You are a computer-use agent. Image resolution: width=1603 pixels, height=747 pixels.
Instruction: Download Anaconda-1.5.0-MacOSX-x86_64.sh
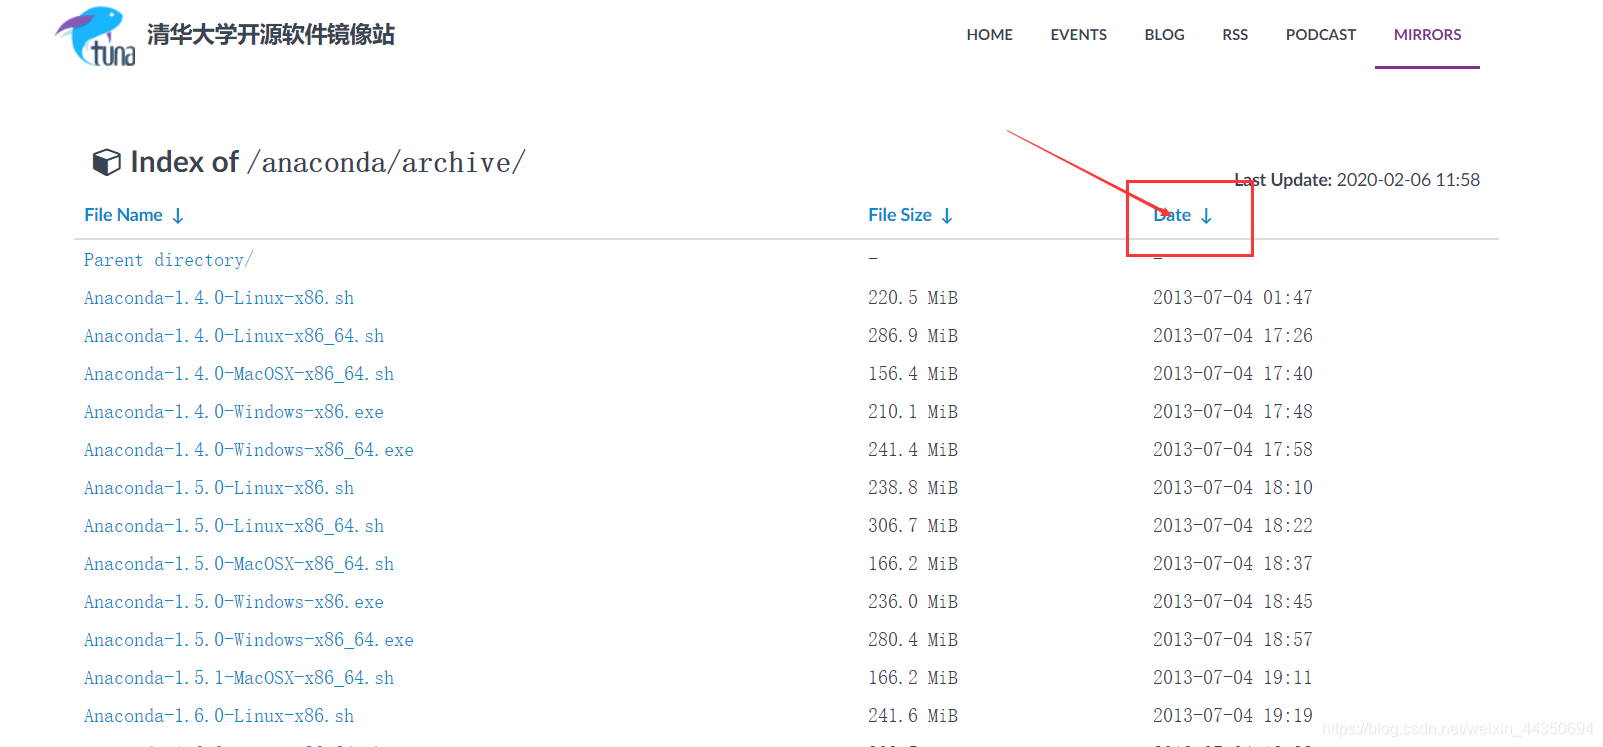(x=239, y=564)
